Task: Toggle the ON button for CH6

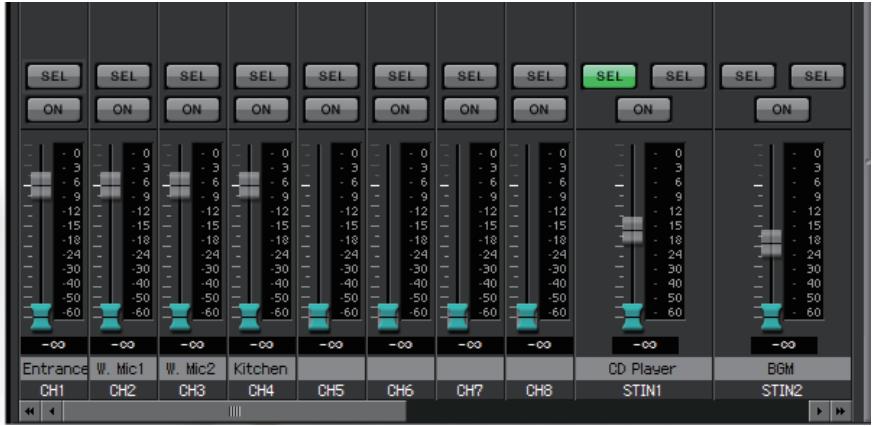Action: 400,109
